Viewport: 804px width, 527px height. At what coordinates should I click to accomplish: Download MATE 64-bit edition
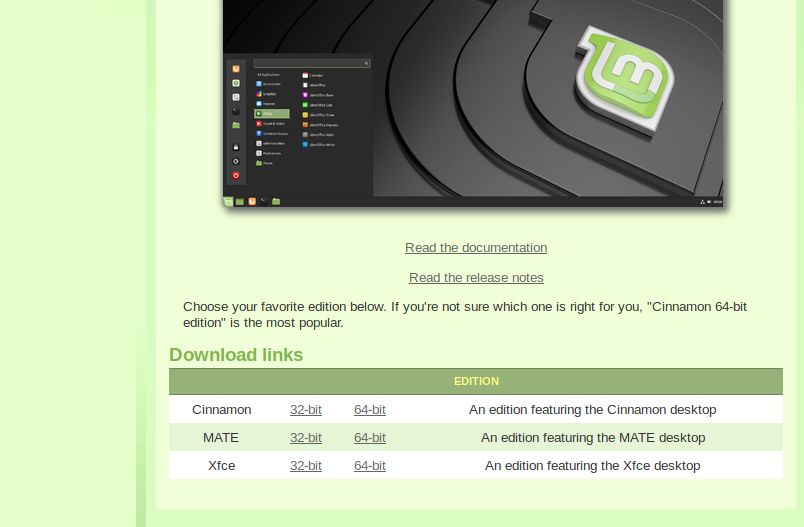click(370, 438)
